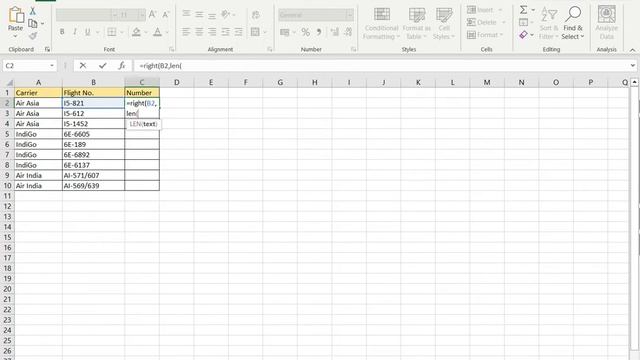The width and height of the screenshot is (640, 360).
Task: Click cell B8 containing 6E-6137
Action: 93,165
